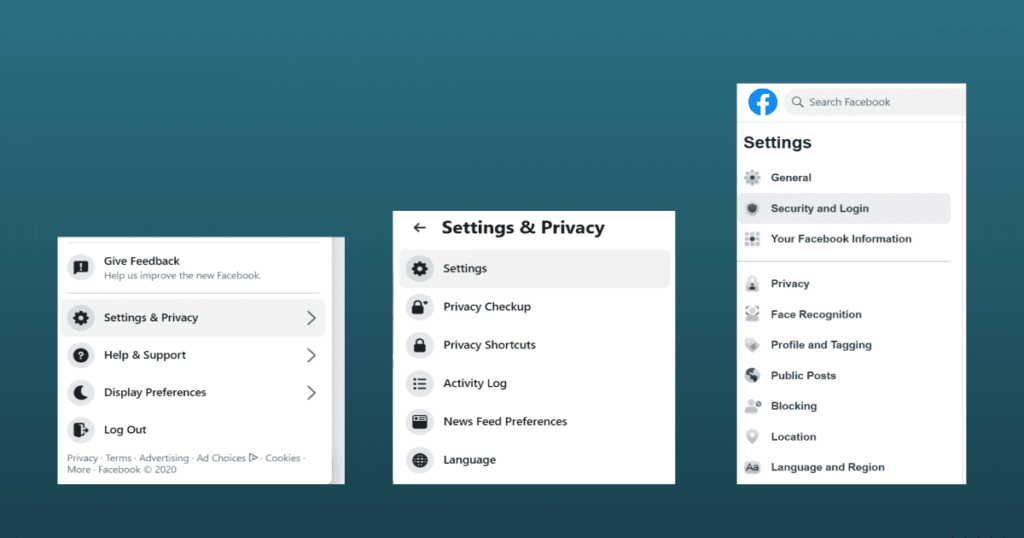Click the gear icon next to Settings

(420, 268)
